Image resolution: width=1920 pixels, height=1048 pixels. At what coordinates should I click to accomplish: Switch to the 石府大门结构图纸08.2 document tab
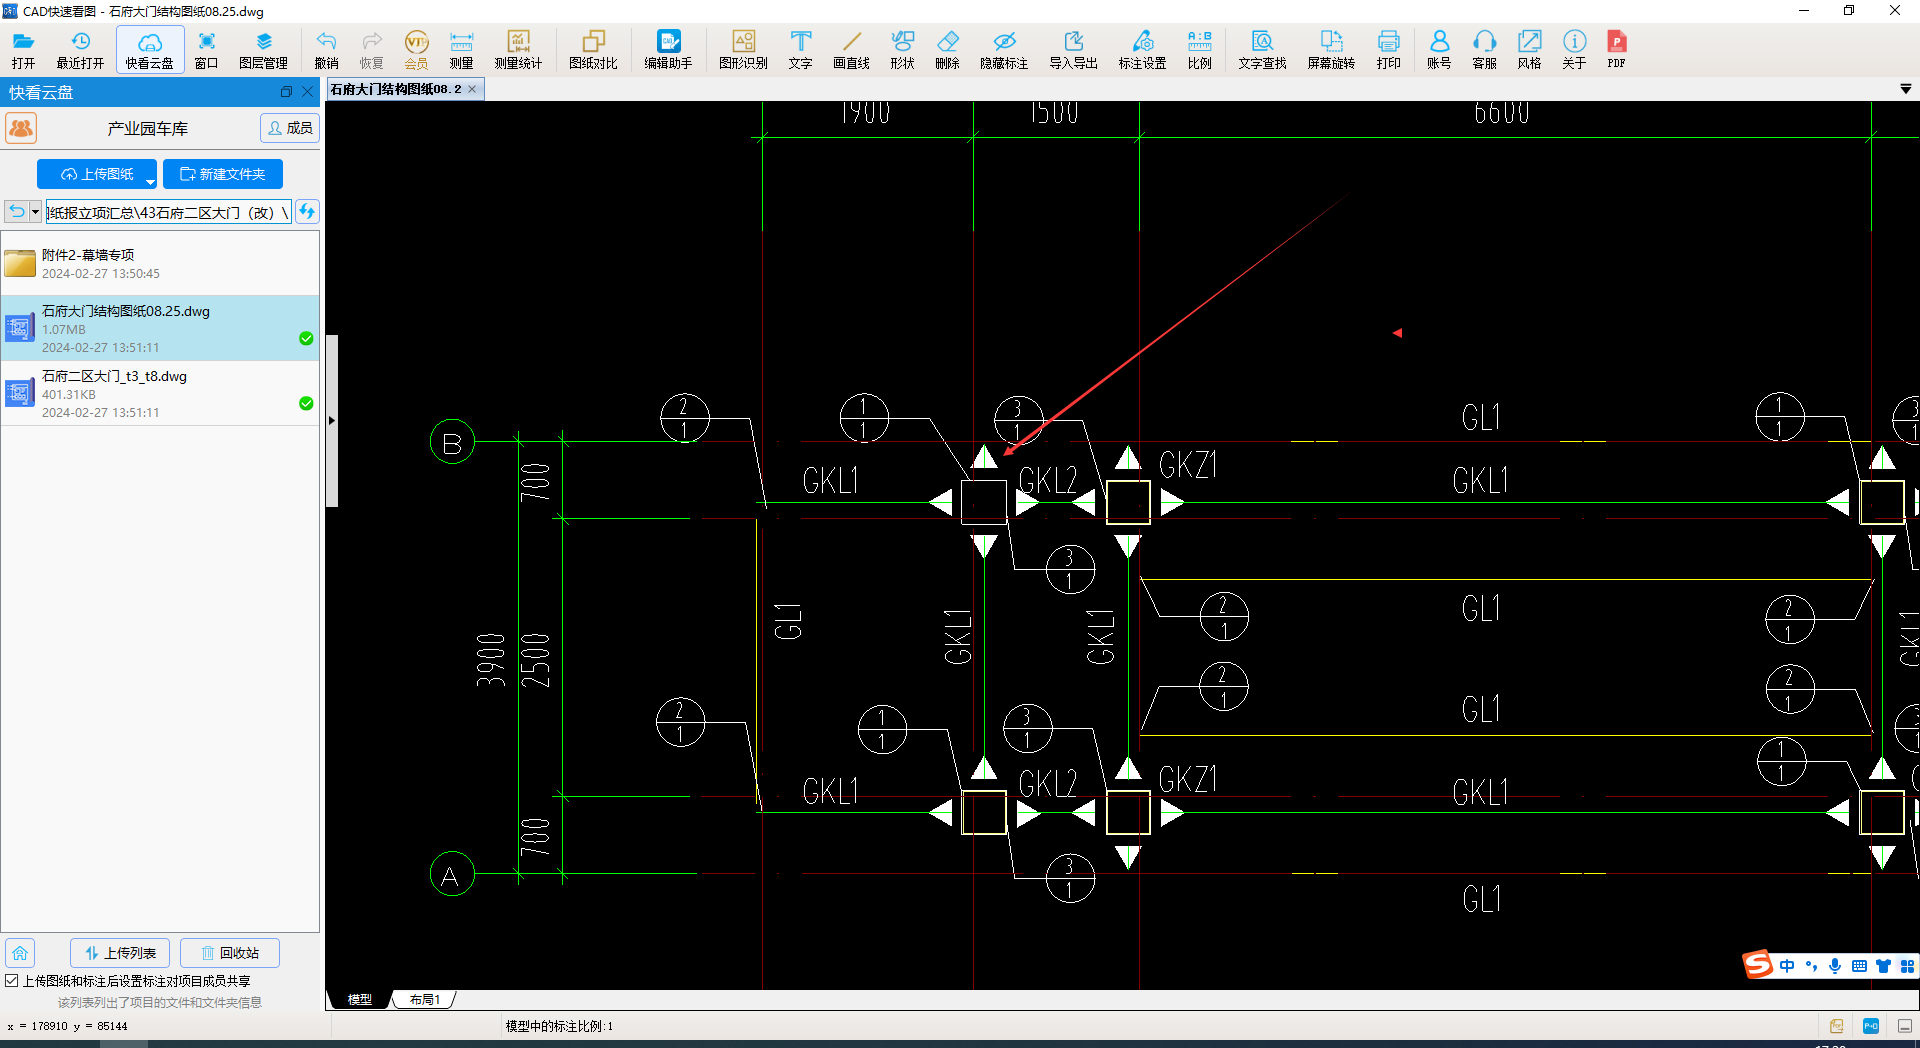coord(396,89)
